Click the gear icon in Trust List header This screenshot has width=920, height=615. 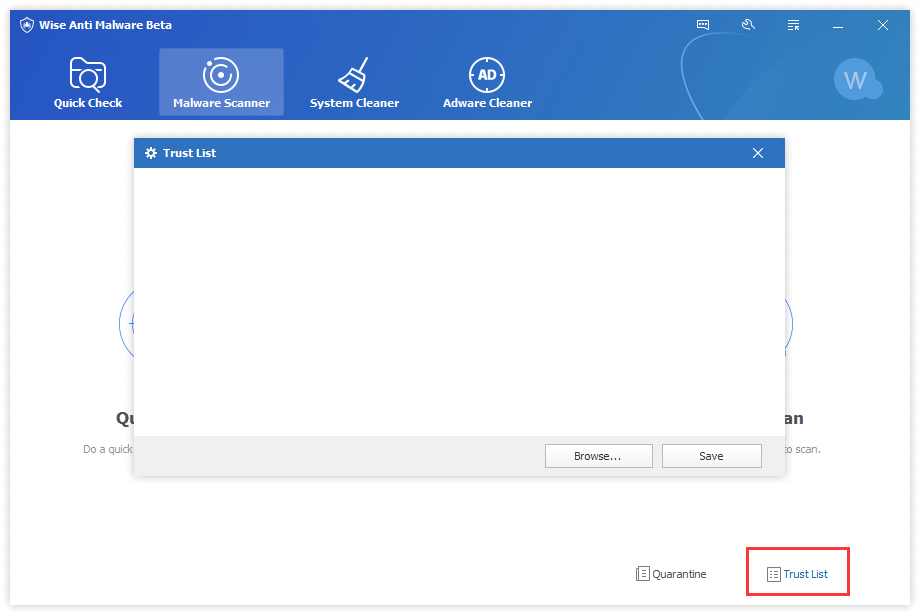click(151, 153)
